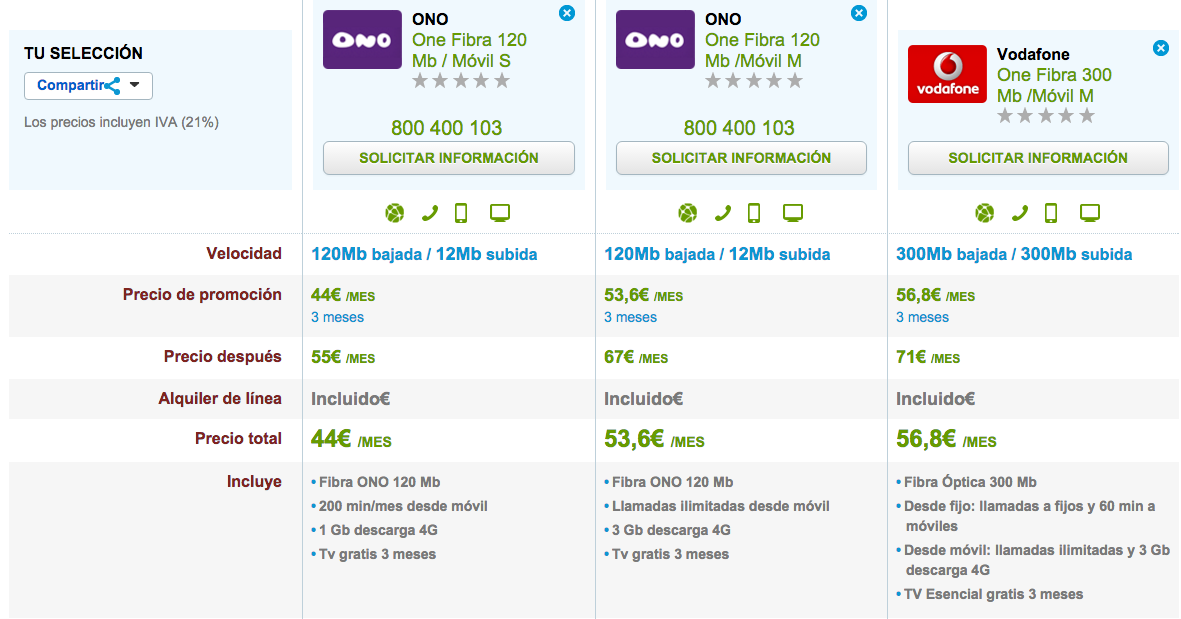
Task: Click '1 Gb descarga 4G' feature
Action: tap(378, 530)
